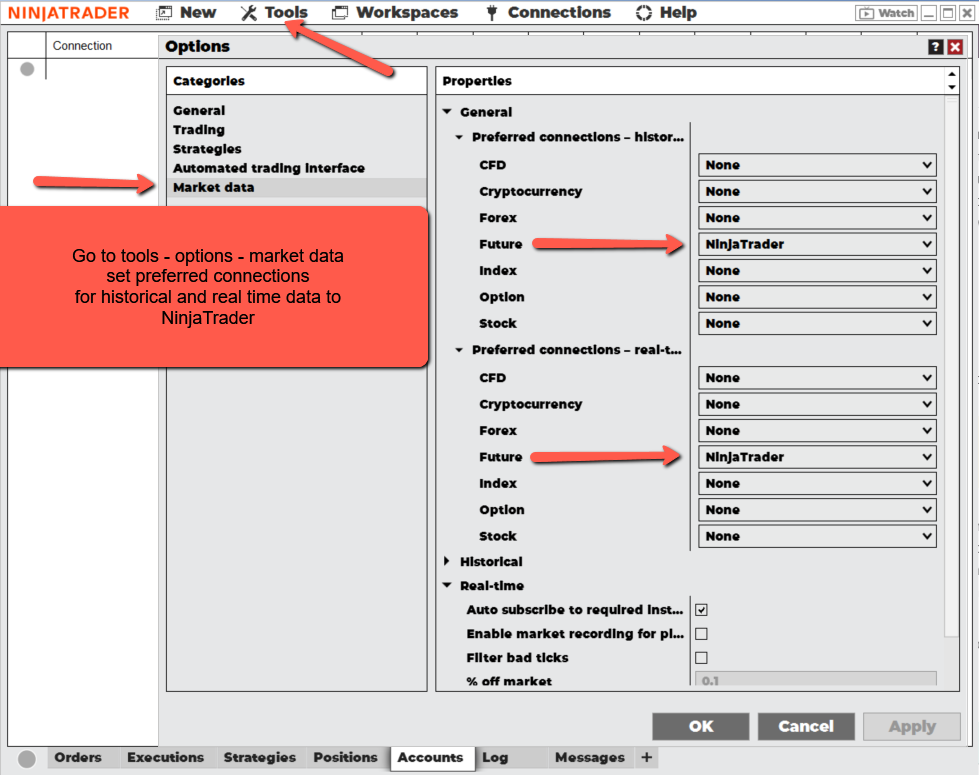Click the Watch video button

(887, 13)
